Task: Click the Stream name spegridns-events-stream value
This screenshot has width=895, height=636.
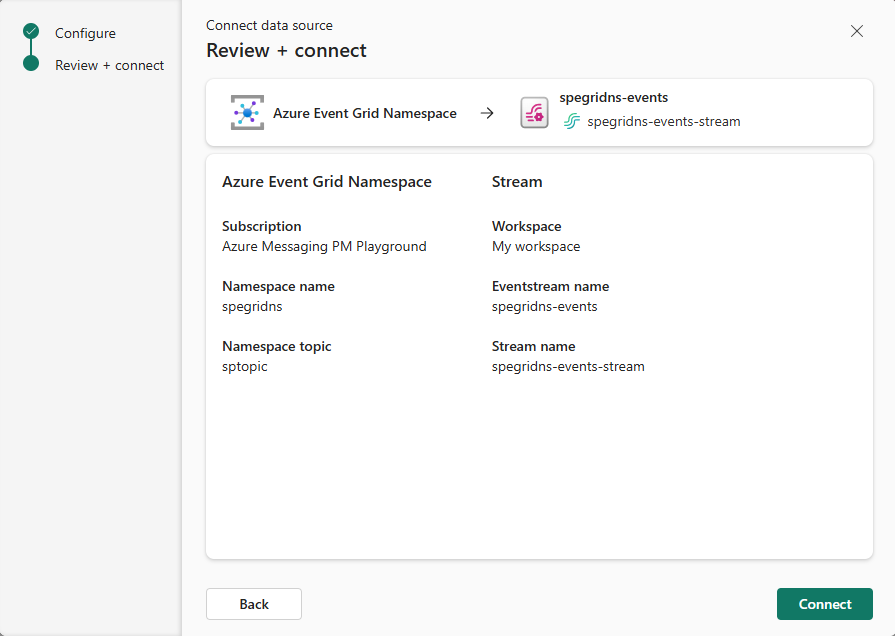Action: pyautogui.click(x=567, y=366)
